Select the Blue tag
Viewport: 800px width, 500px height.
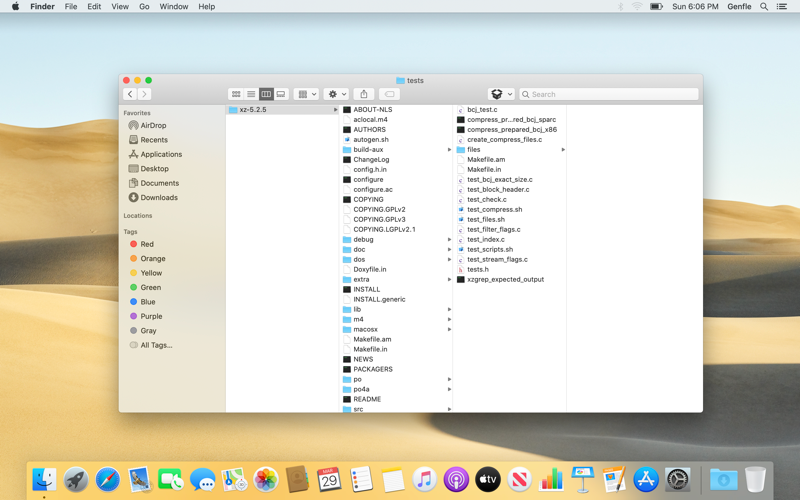[x=142, y=302]
